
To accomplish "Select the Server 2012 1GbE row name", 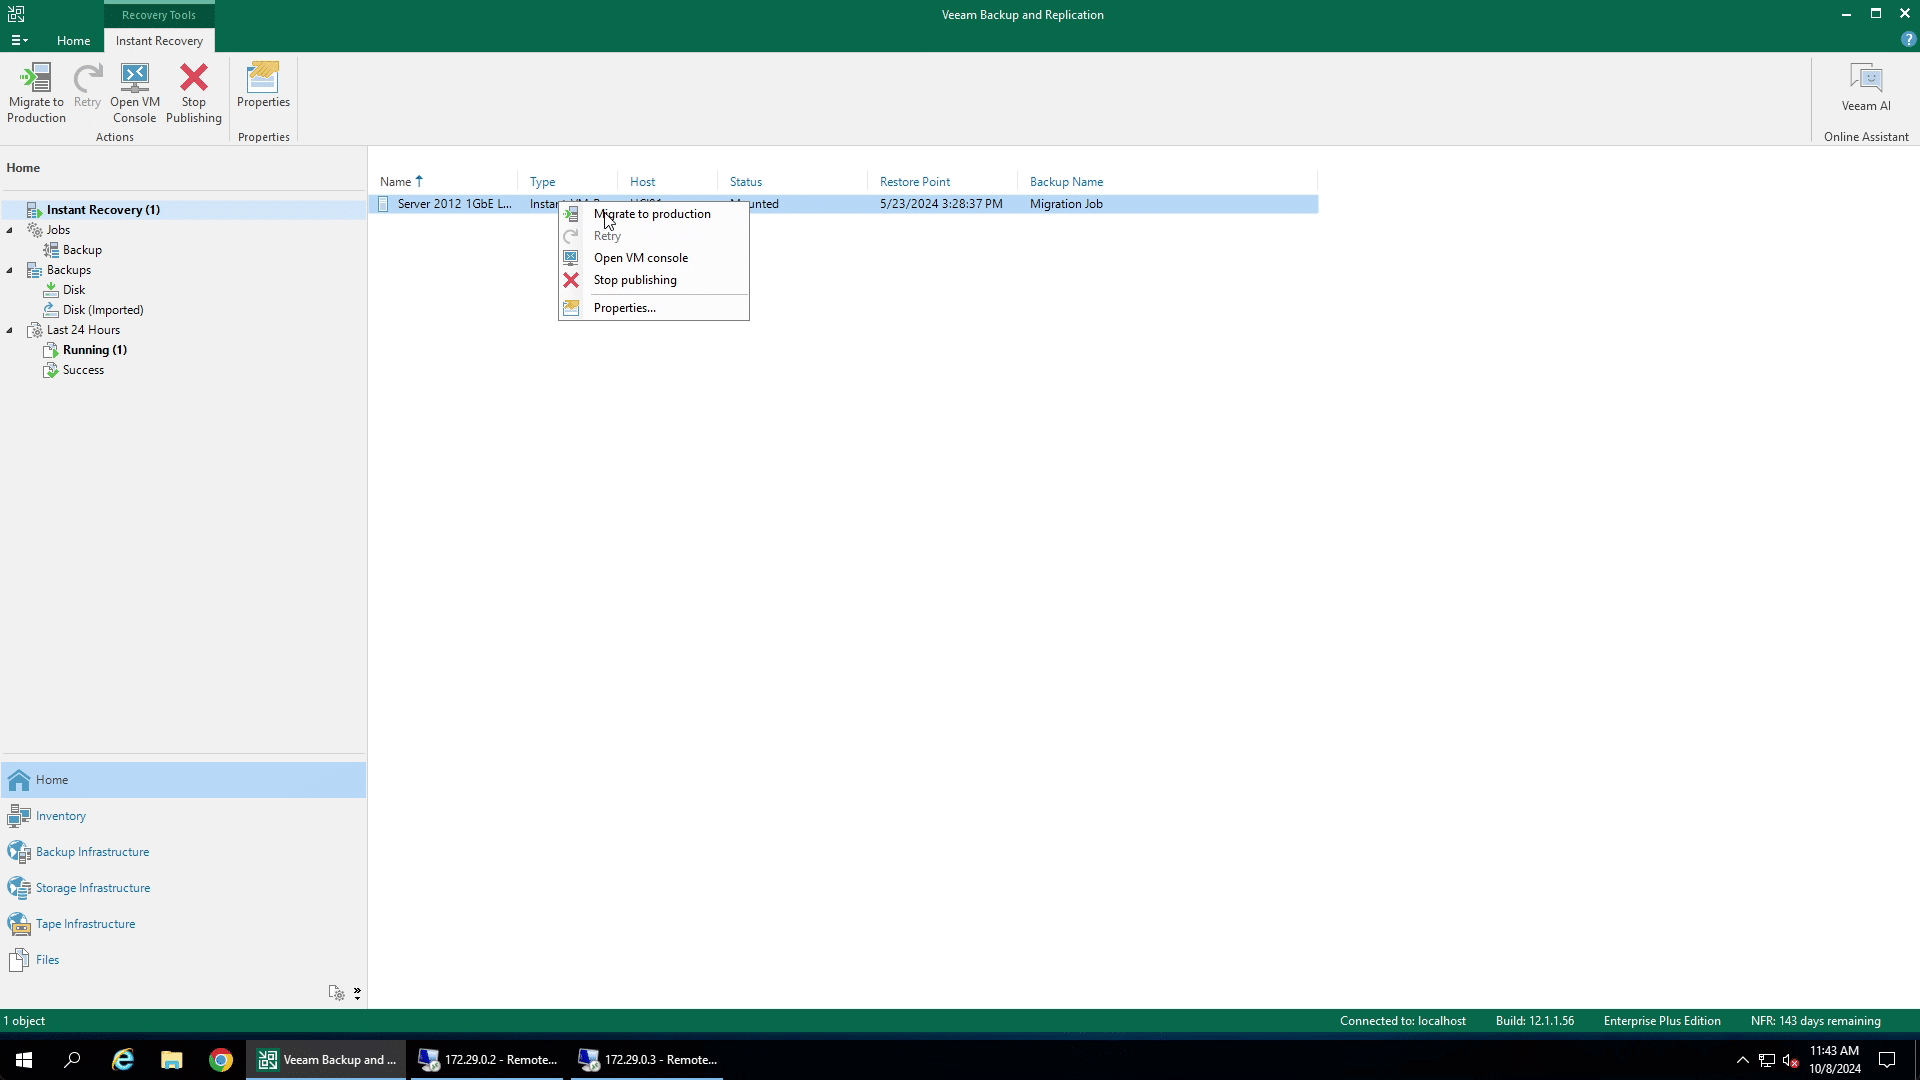I will point(454,204).
